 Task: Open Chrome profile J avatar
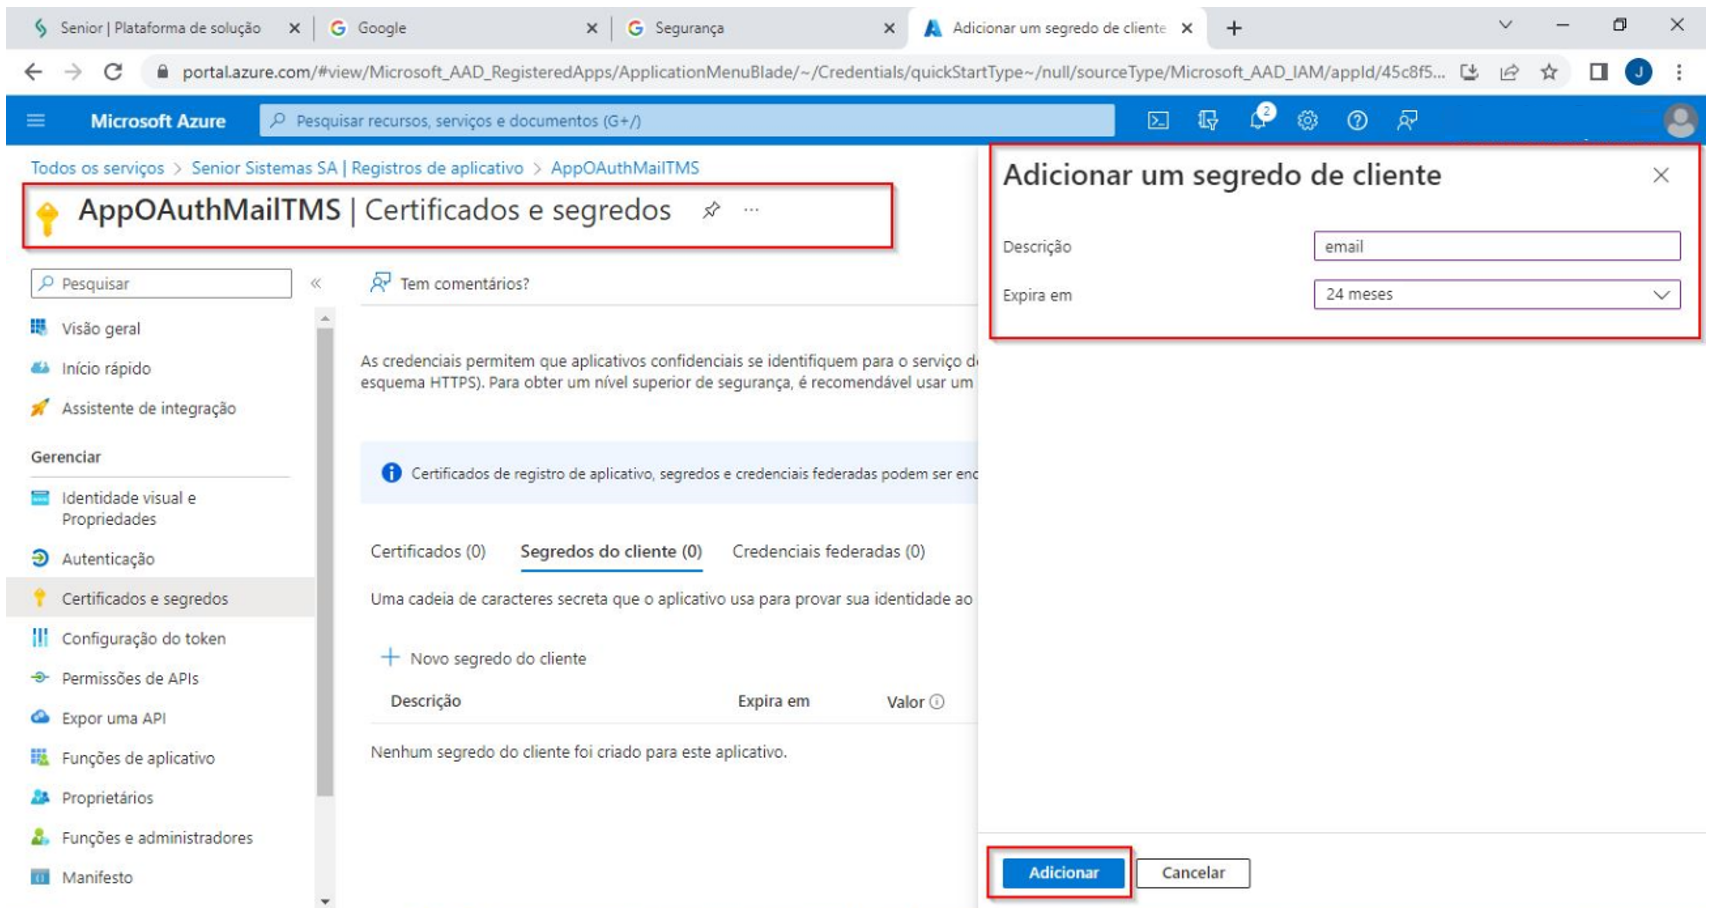1638,72
